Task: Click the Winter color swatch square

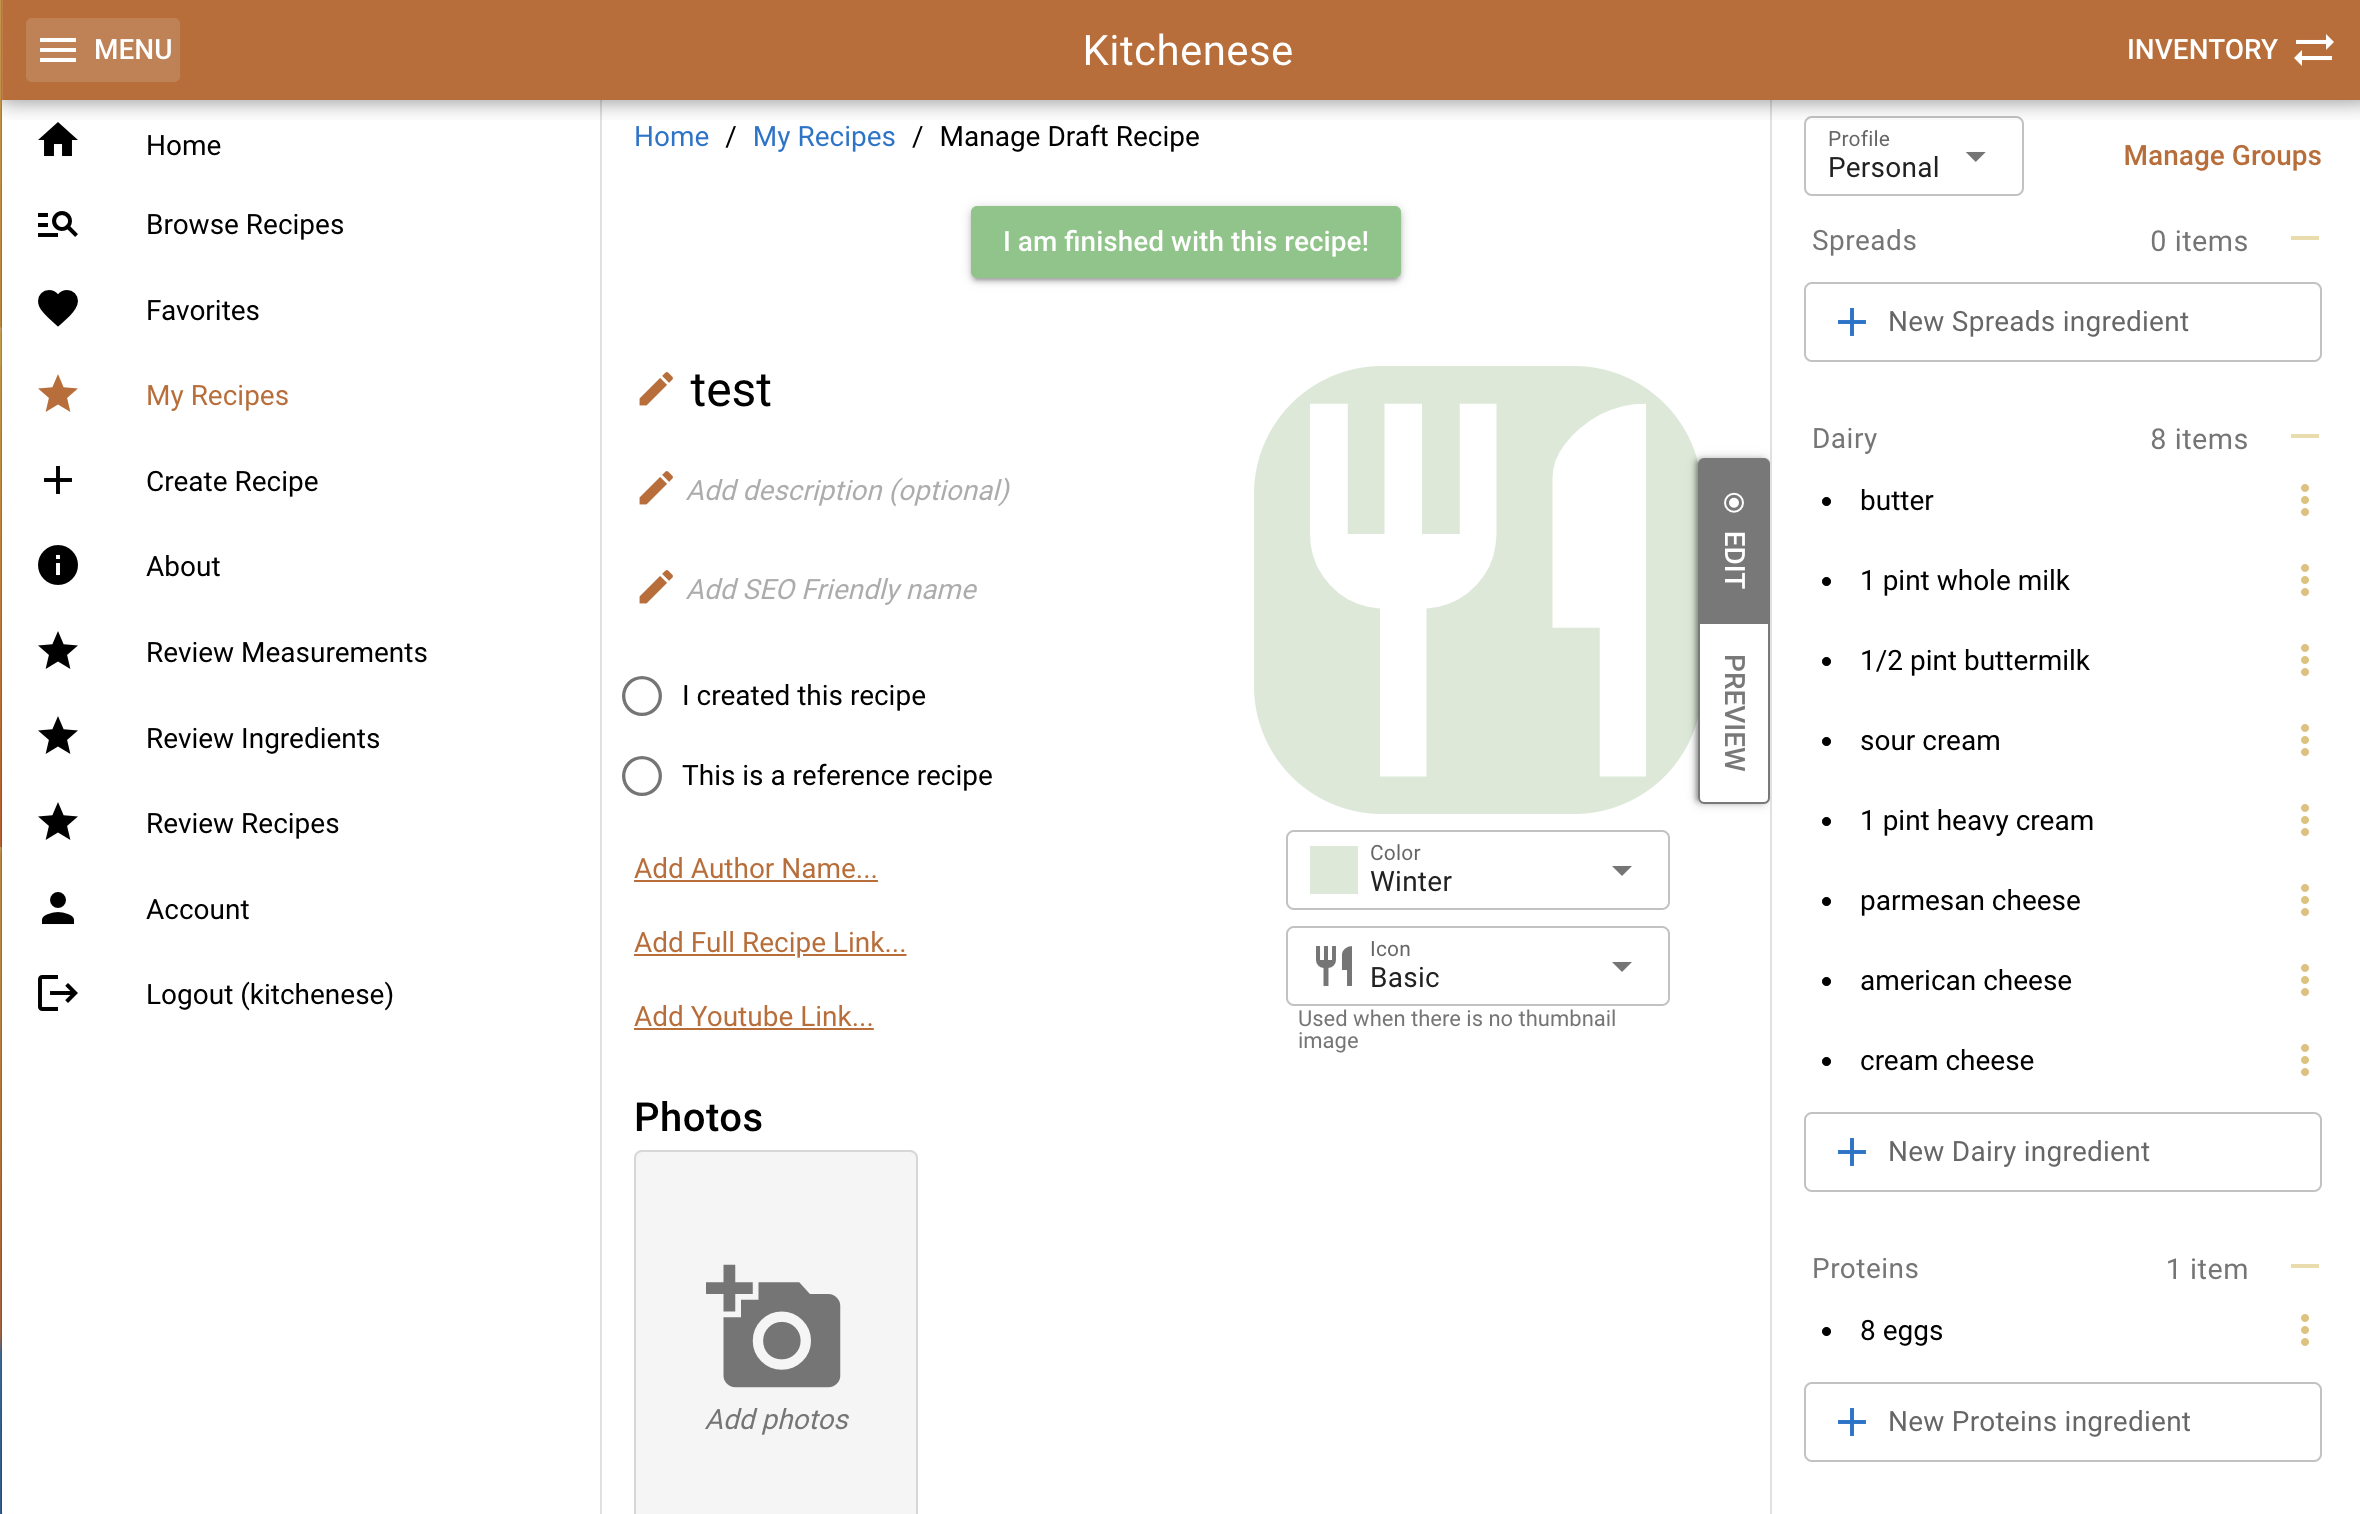Action: [x=1334, y=870]
